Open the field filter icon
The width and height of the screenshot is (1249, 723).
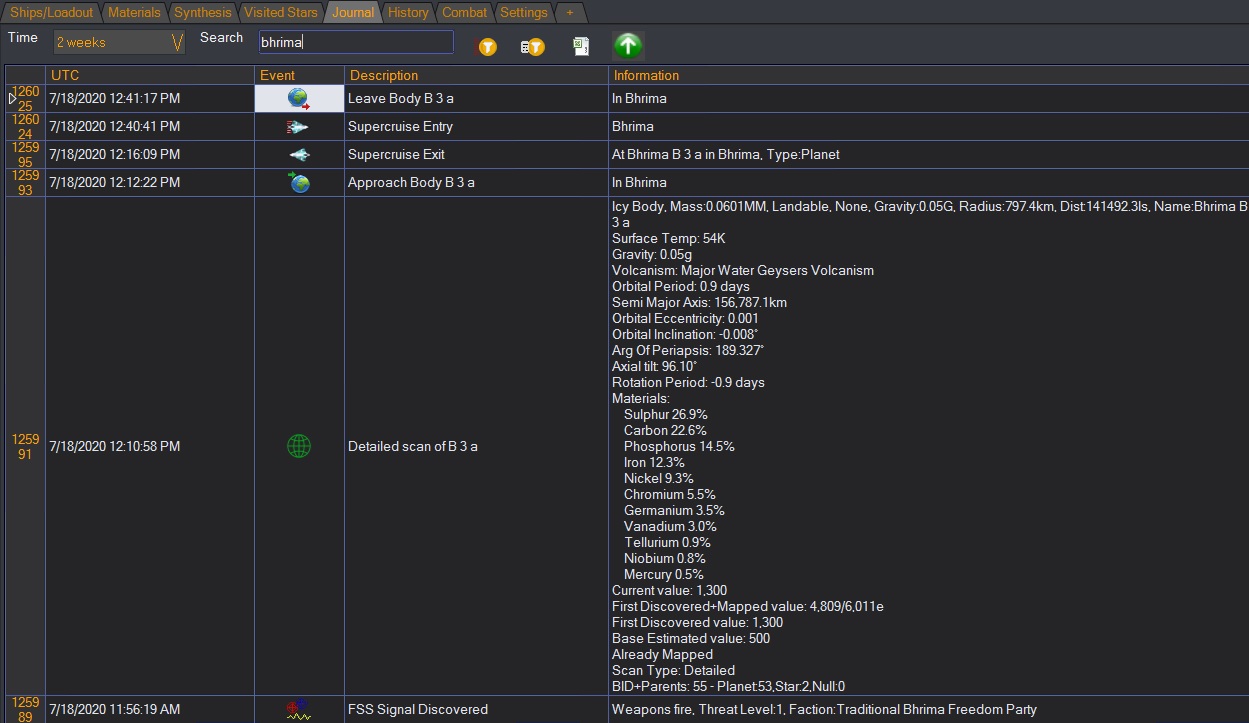(532, 46)
